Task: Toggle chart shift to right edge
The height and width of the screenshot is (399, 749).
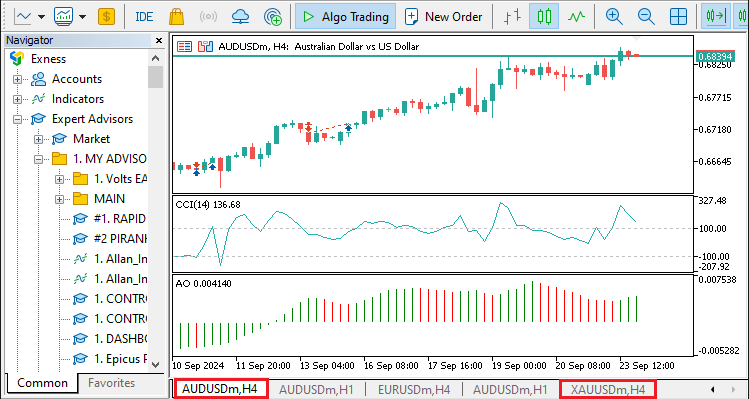Action: (716, 17)
